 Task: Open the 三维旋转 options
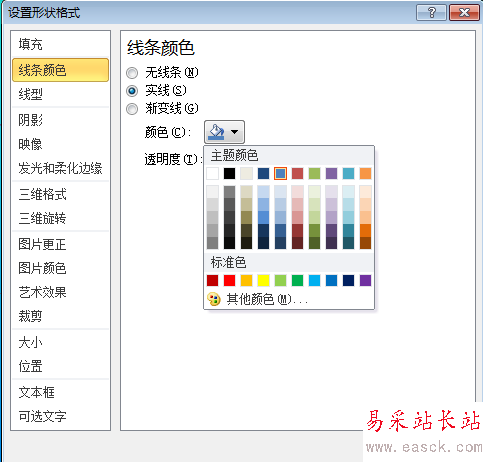coord(60,218)
